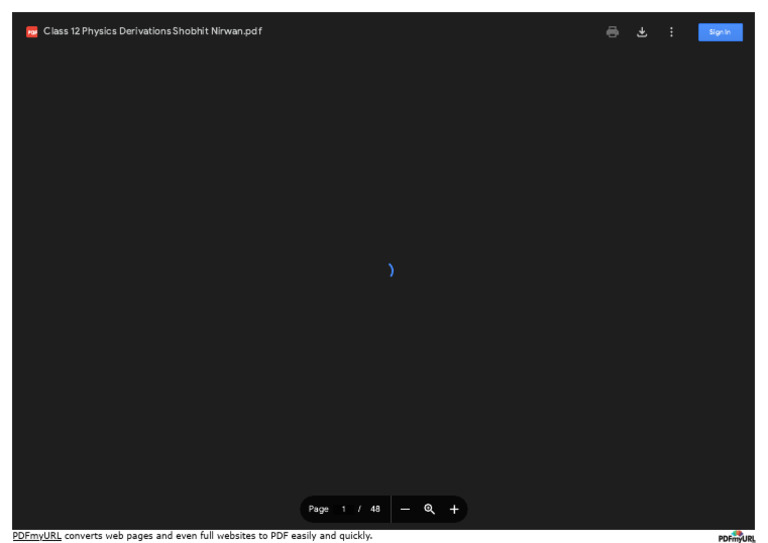Screen dimensions: 768x543
Task: Zoom in with the plus icon
Action: pyautogui.click(x=454, y=509)
